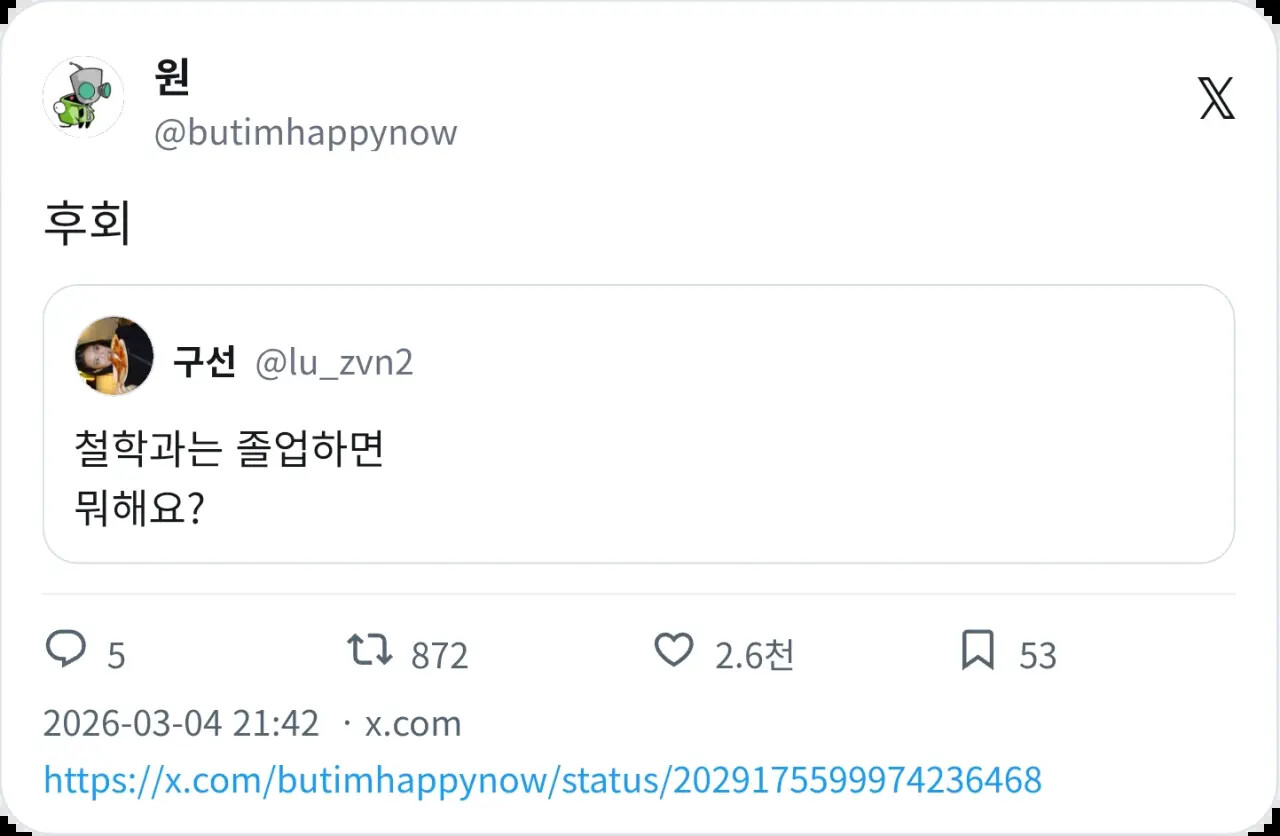1280x836 pixels.
Task: Like the post with heart icon
Action: pos(674,651)
